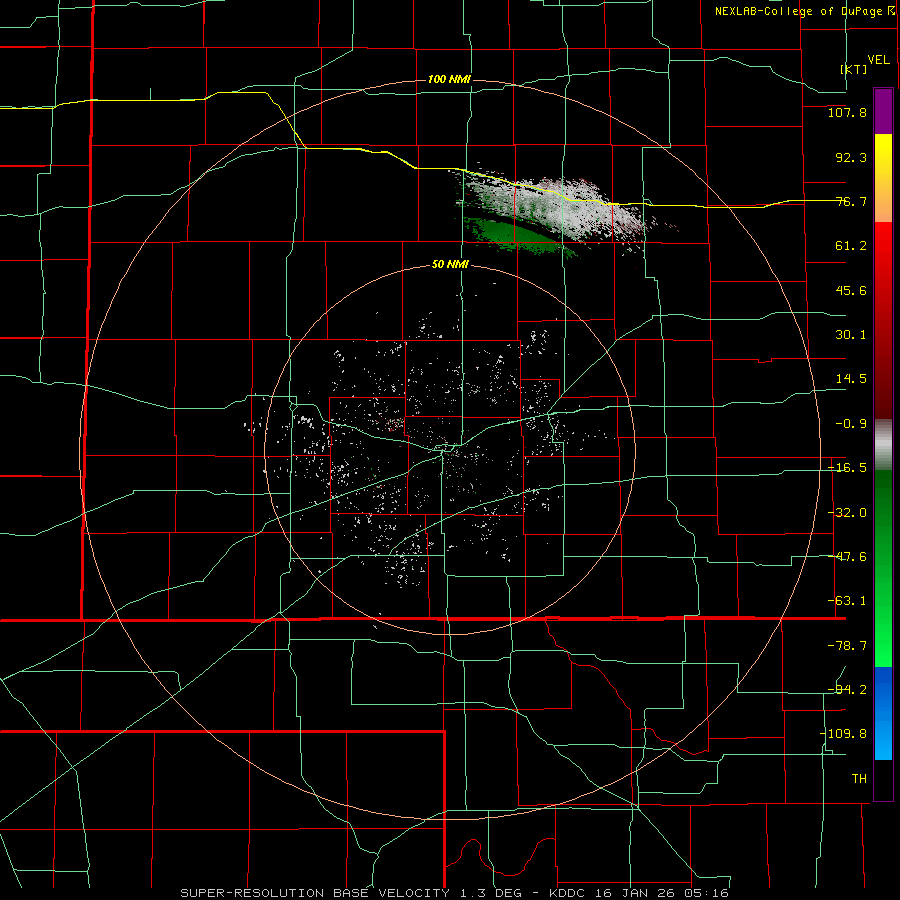
Task: Click the -94.2 velocity scale value
Action: pyautogui.click(x=847, y=690)
